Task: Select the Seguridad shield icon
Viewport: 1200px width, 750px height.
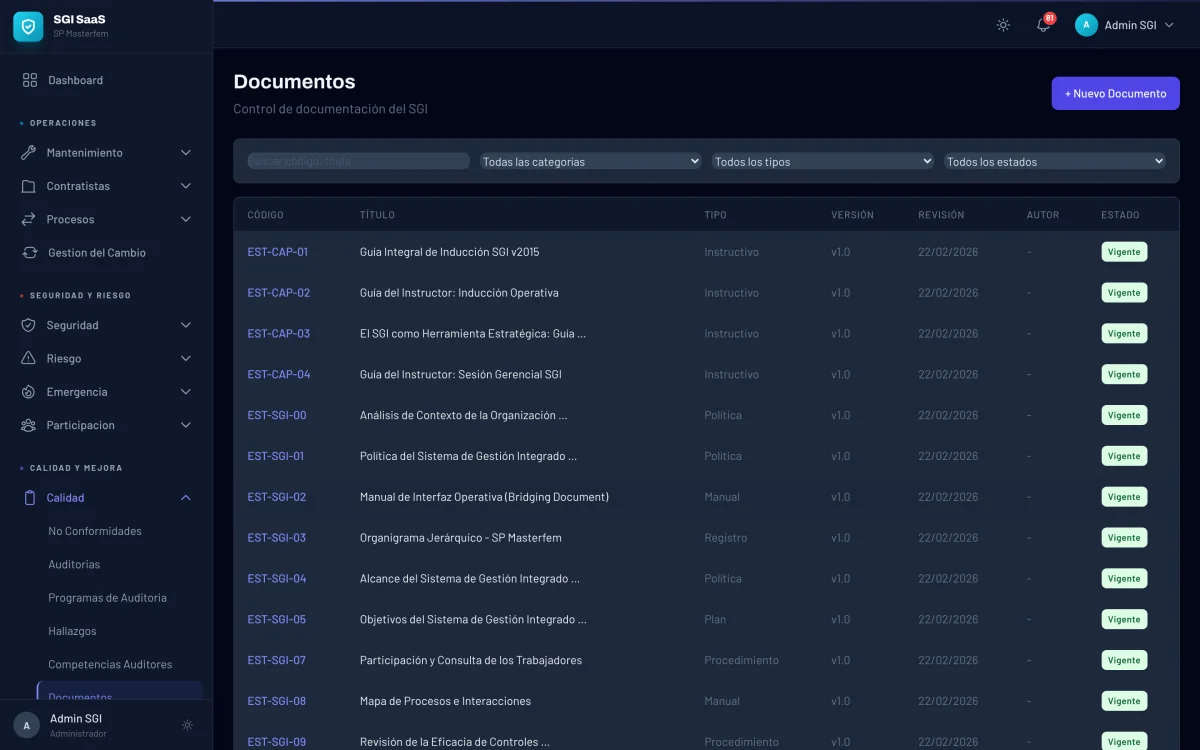Action: (28, 325)
